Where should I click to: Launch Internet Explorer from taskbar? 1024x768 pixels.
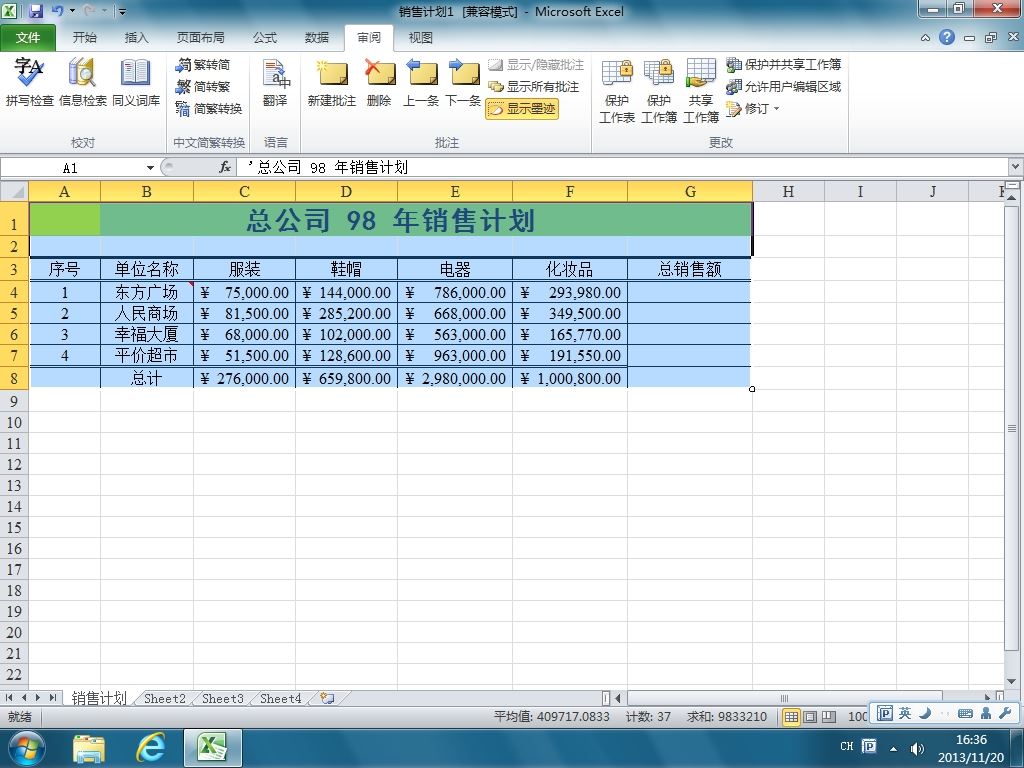point(150,748)
